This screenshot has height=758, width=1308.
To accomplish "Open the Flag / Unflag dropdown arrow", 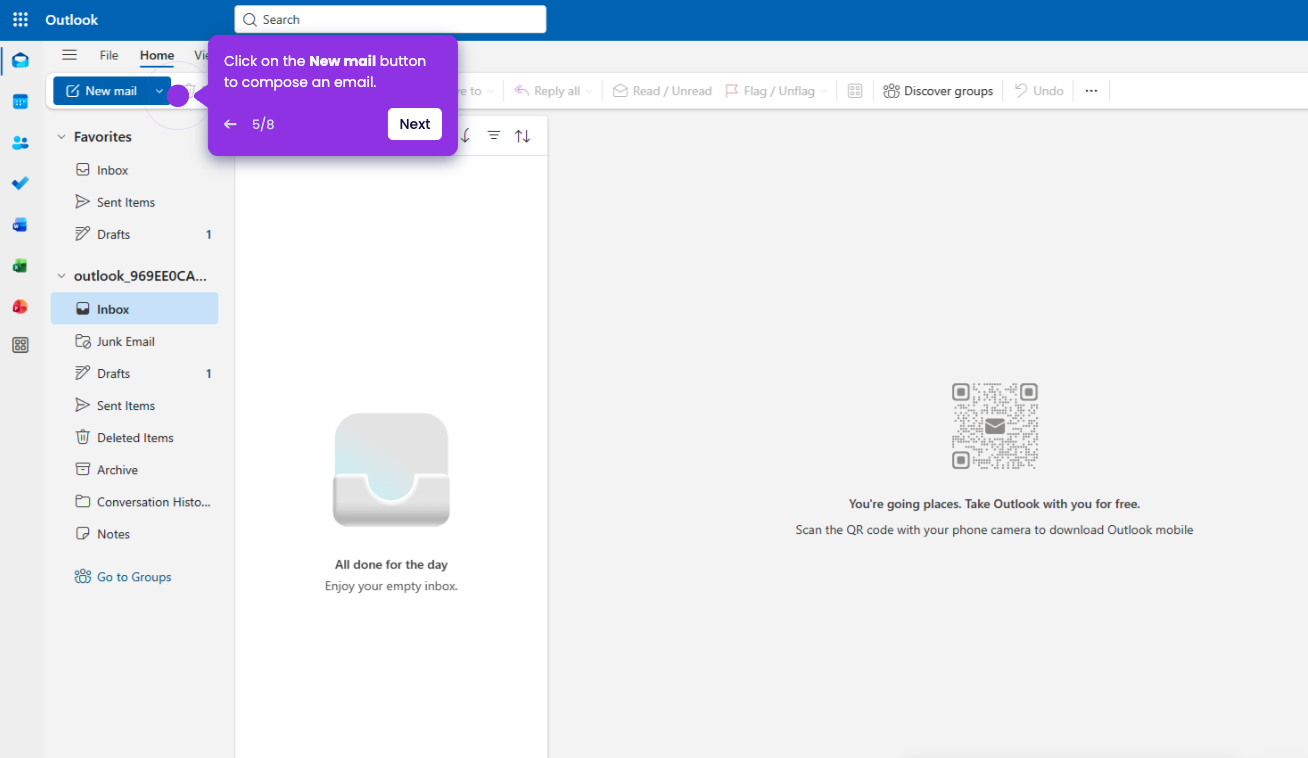I will tap(824, 91).
